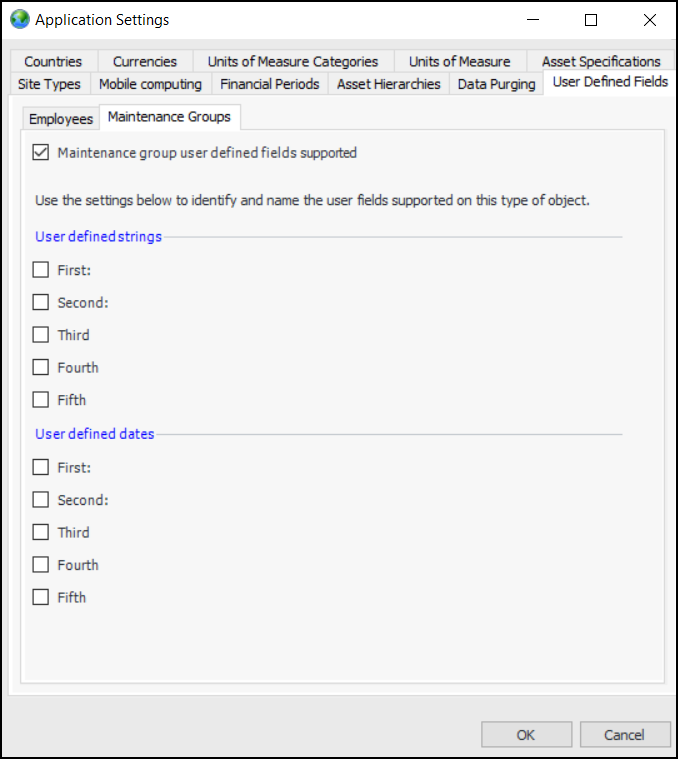Image resolution: width=678 pixels, height=759 pixels.
Task: Enable the Fourth user defined date
Action: (41, 565)
